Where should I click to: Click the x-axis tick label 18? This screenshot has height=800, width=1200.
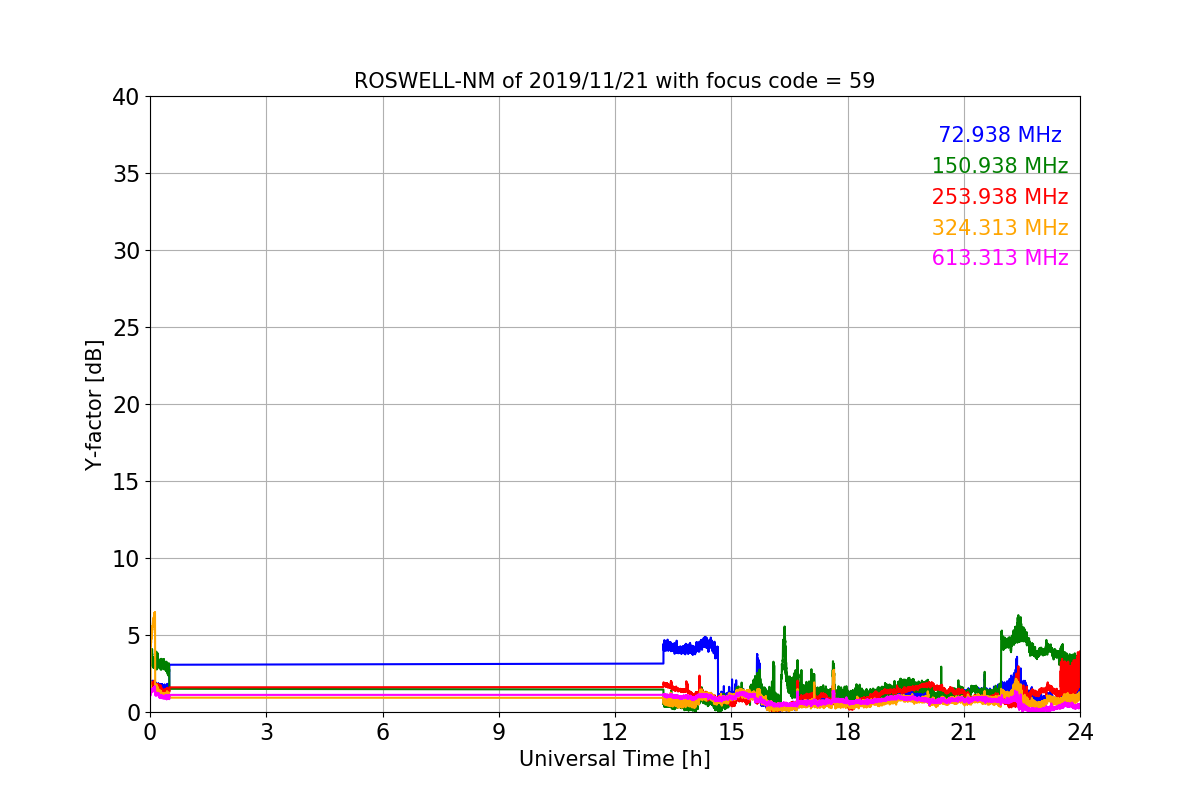pos(848,731)
